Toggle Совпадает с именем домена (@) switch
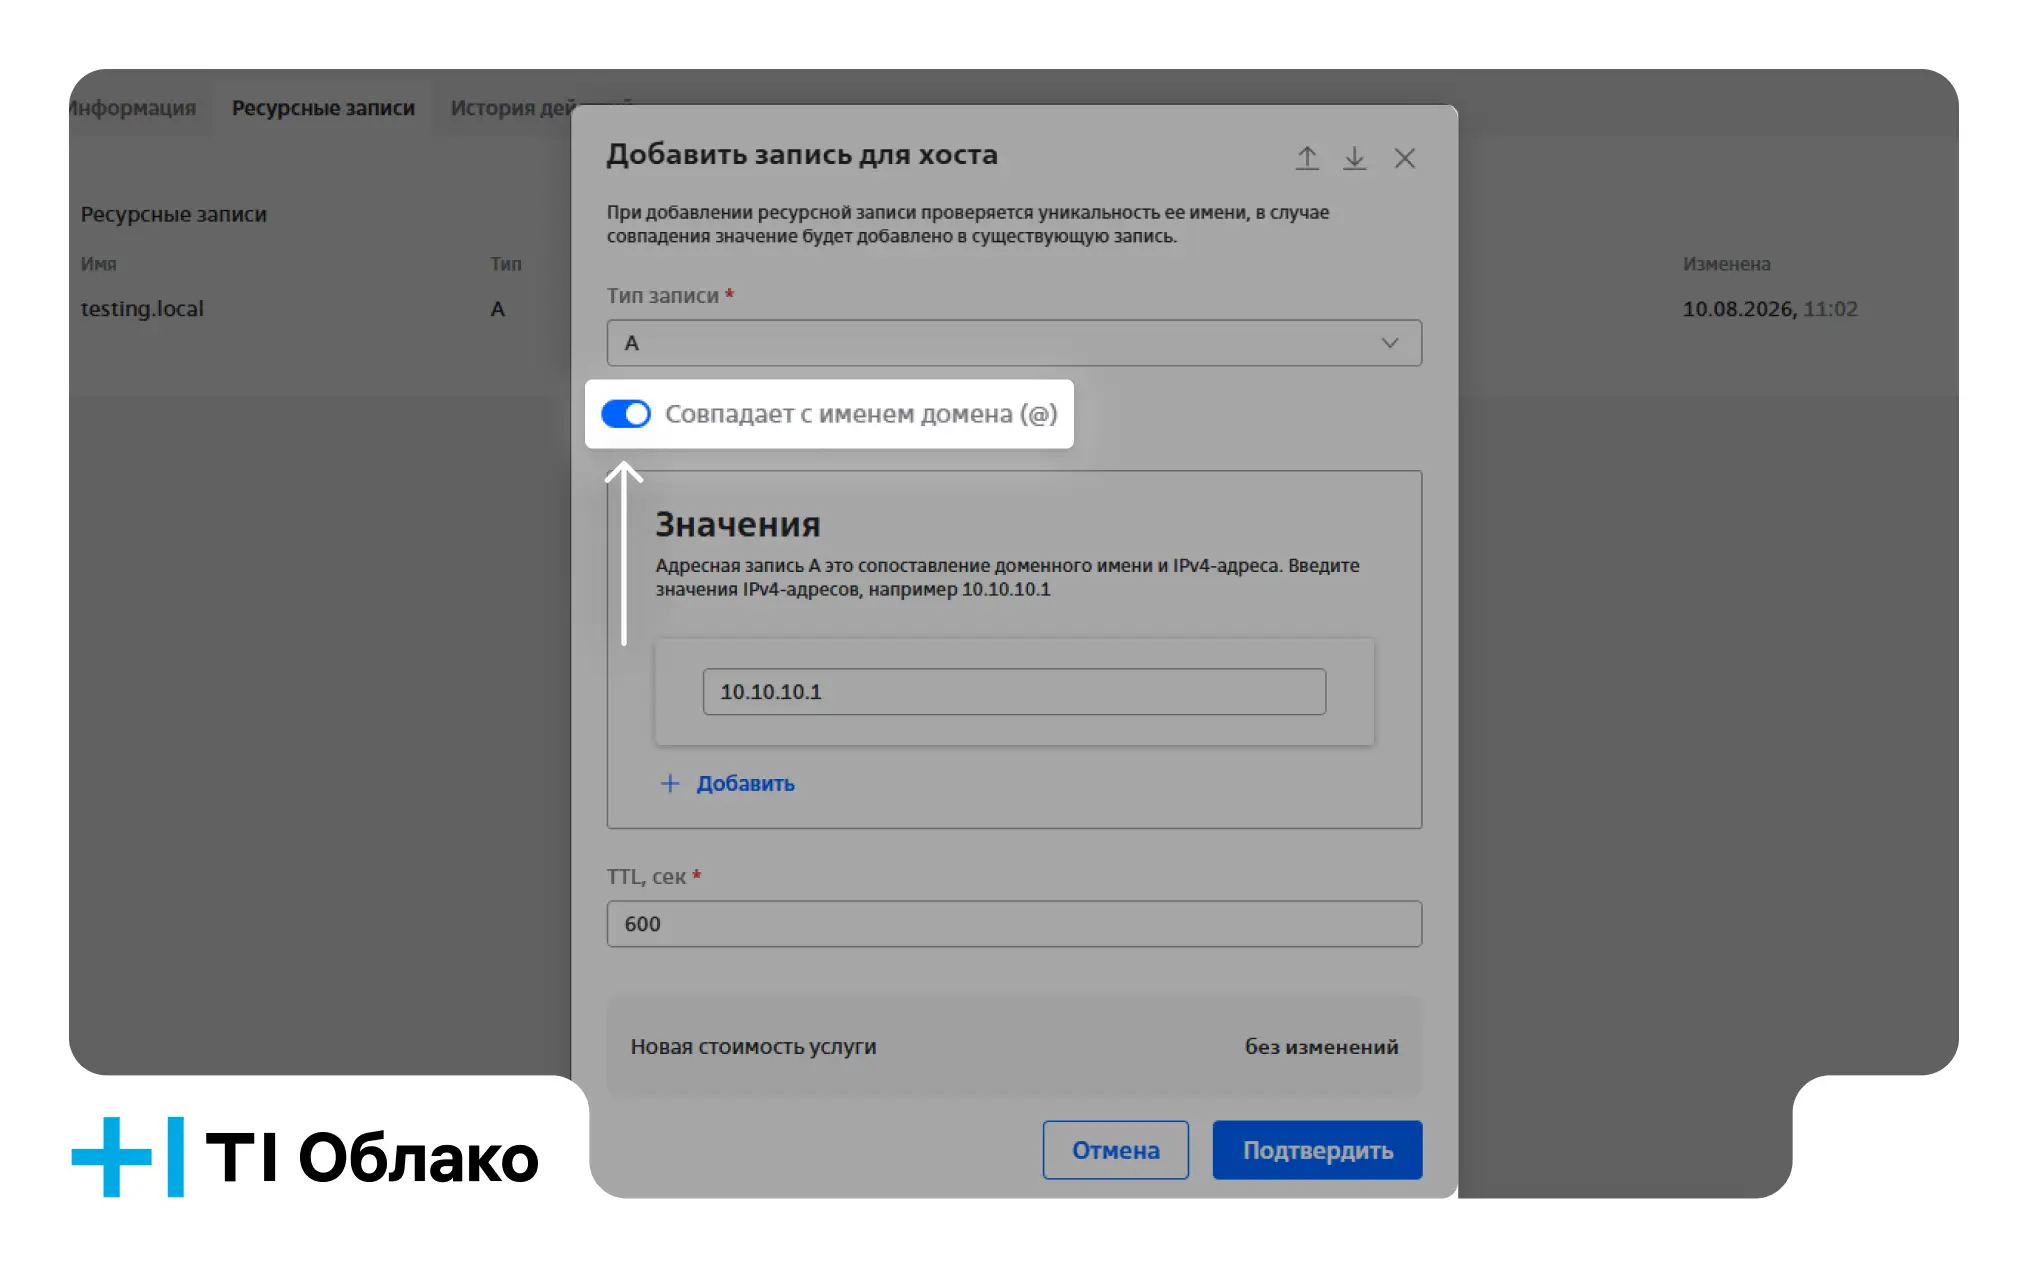 pyautogui.click(x=626, y=414)
